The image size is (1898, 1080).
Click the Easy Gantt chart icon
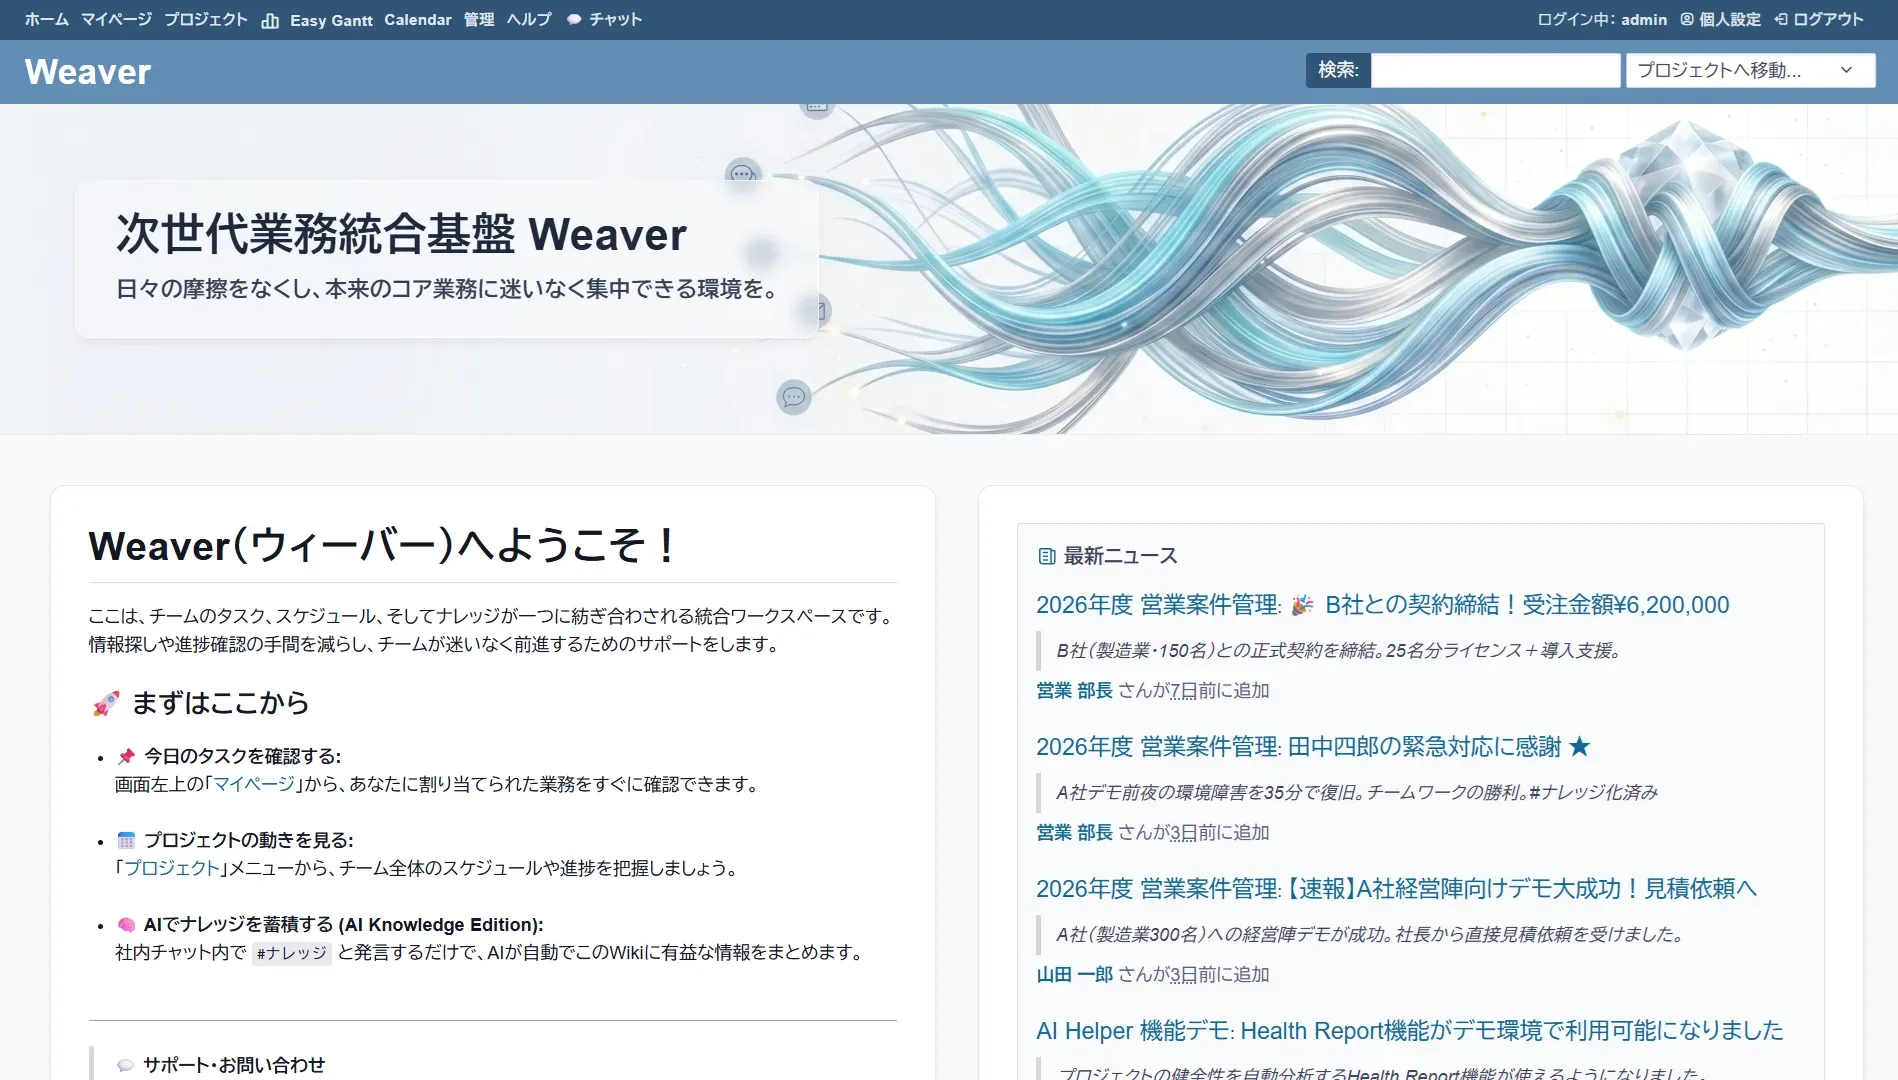270,20
